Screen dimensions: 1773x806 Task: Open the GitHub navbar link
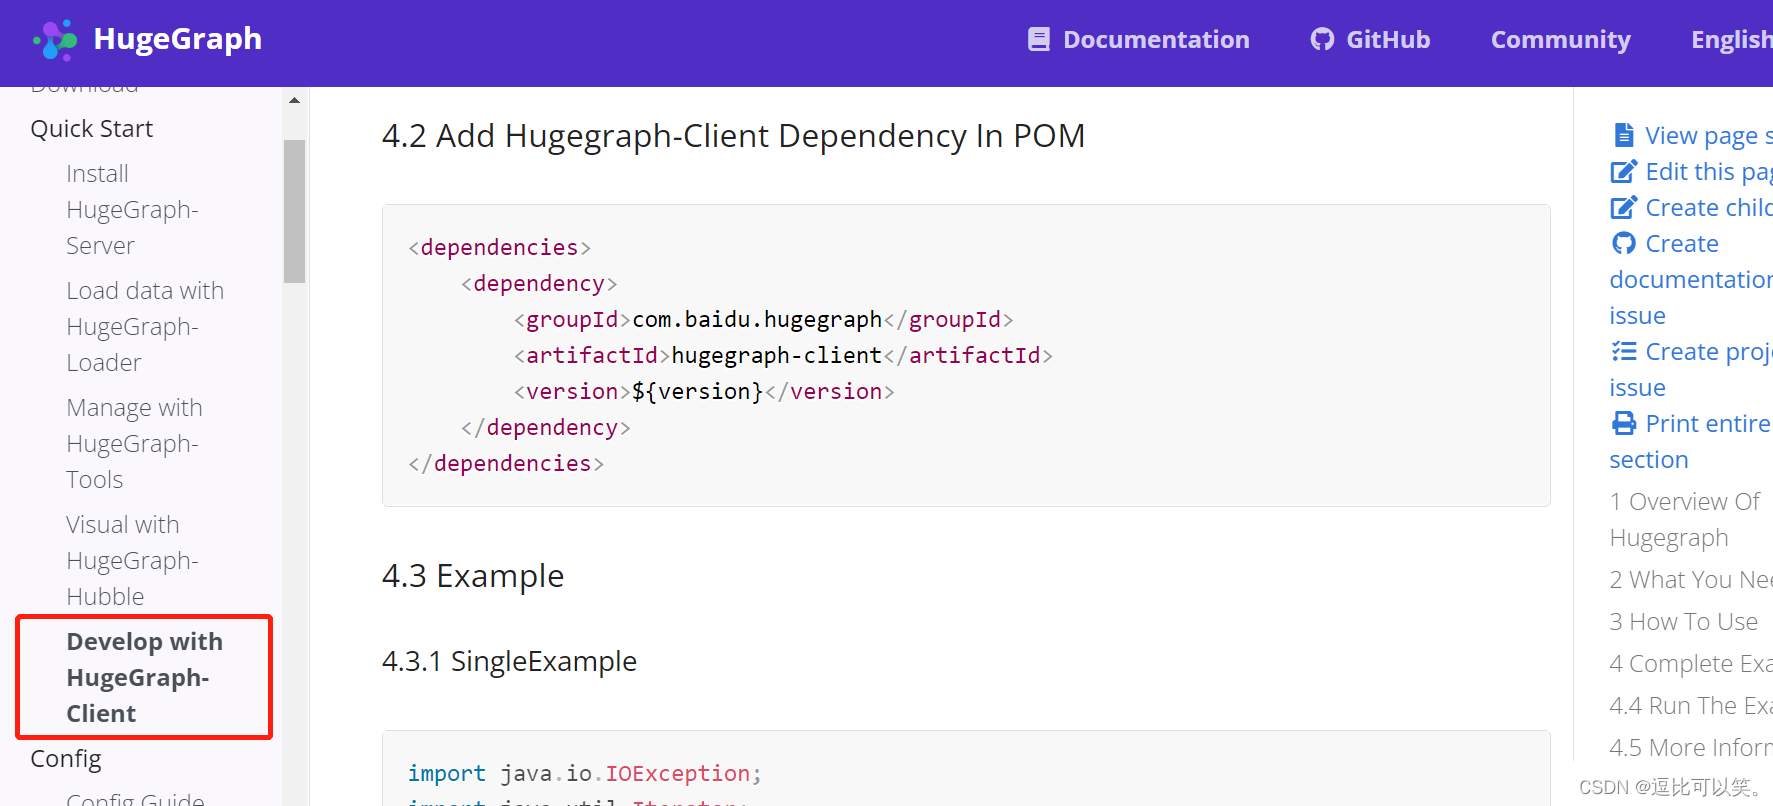1370,39
